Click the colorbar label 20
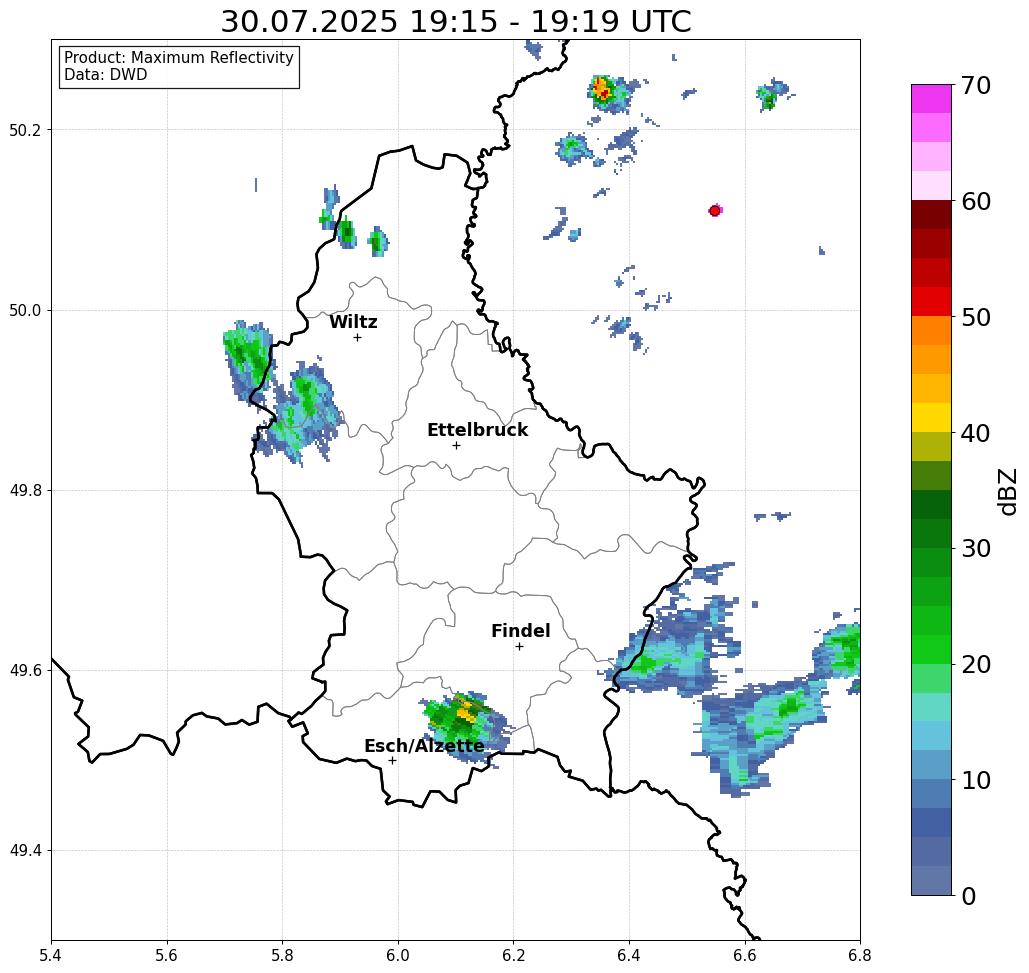This screenshot has height=973, width=1029. click(x=976, y=664)
